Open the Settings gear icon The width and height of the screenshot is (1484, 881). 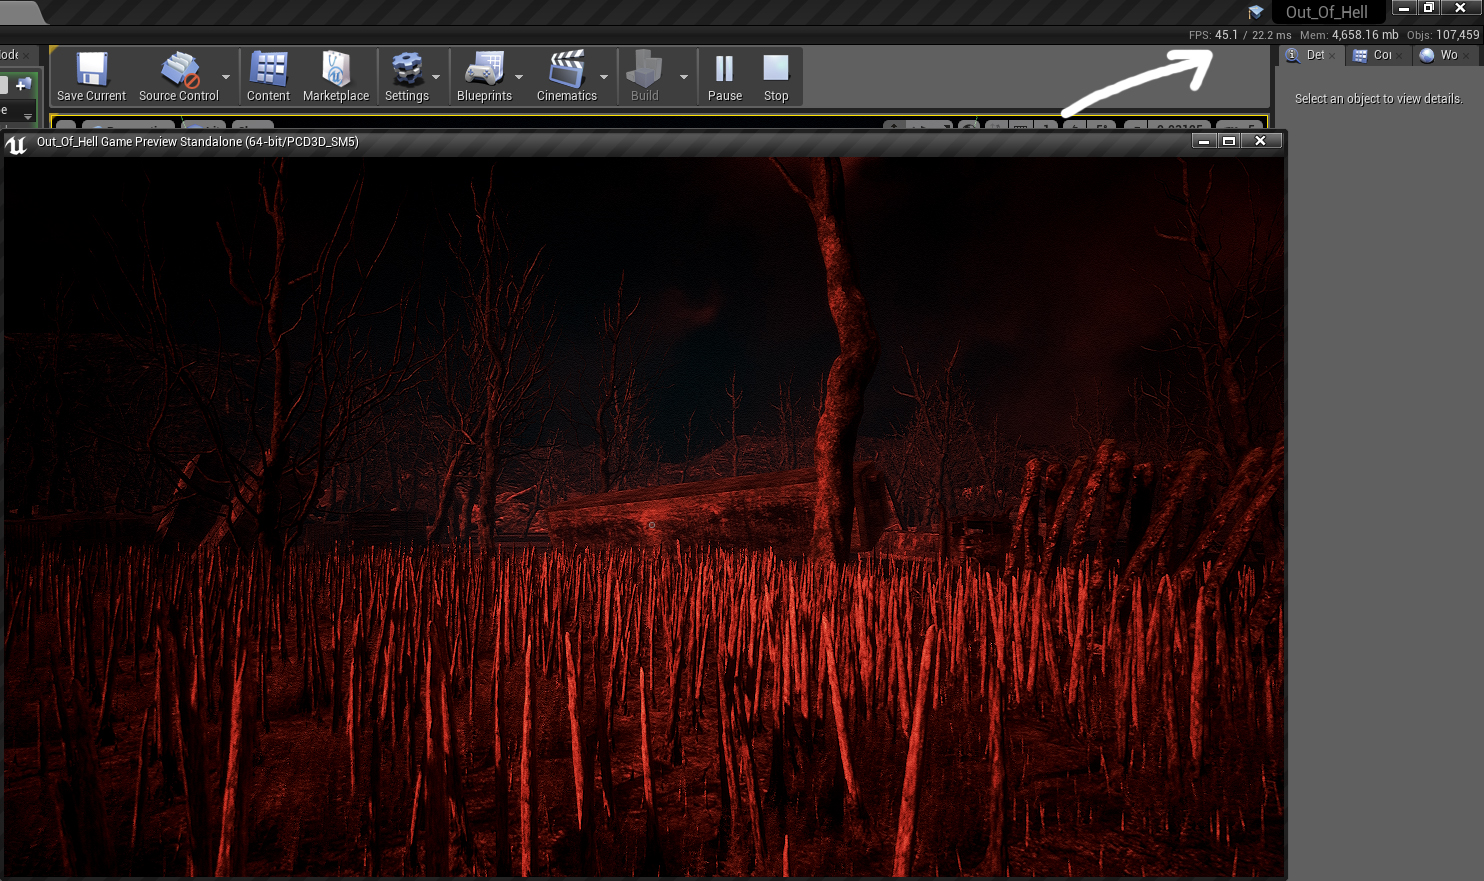[x=406, y=70]
